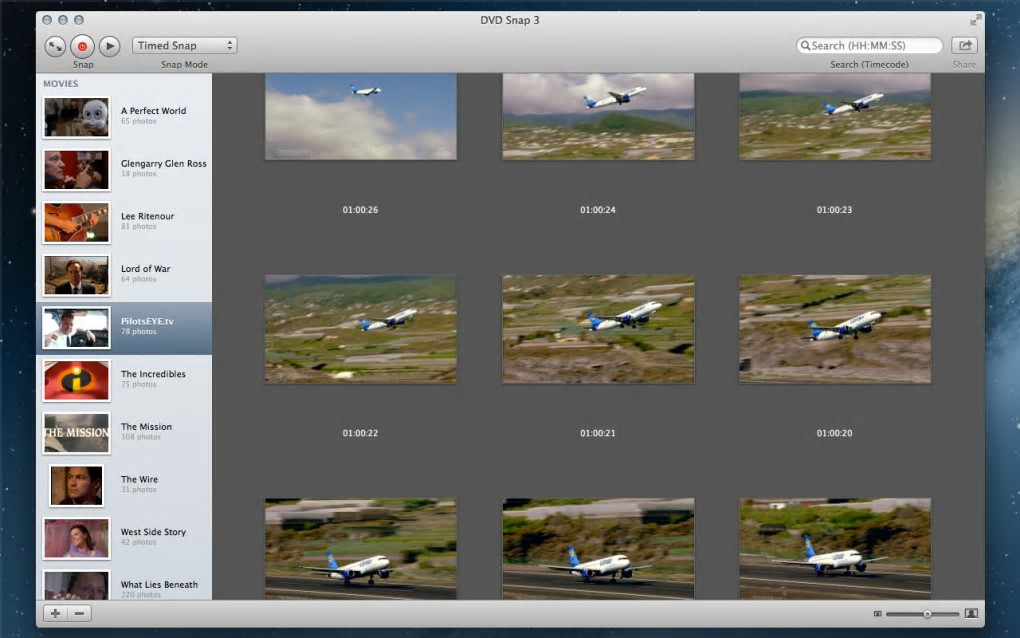Click the 01:00:26 timecode label
This screenshot has width=1020, height=638.
click(x=360, y=209)
